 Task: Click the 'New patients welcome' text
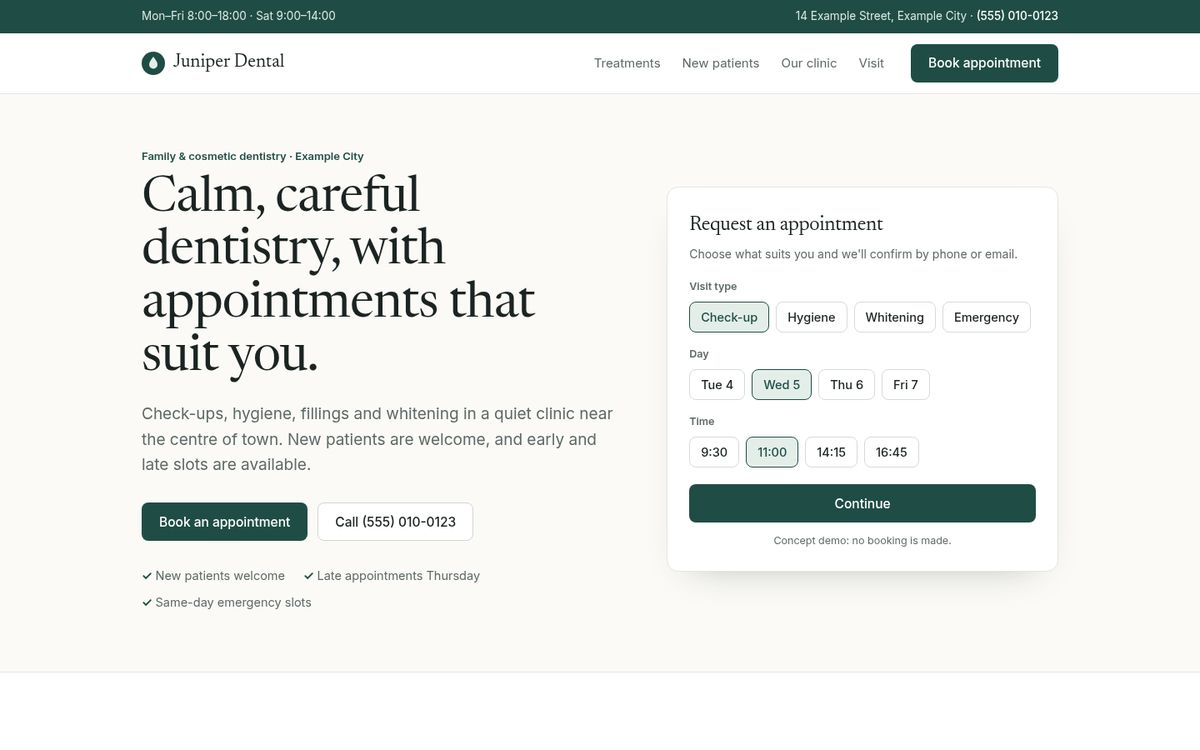pyautogui.click(x=220, y=576)
